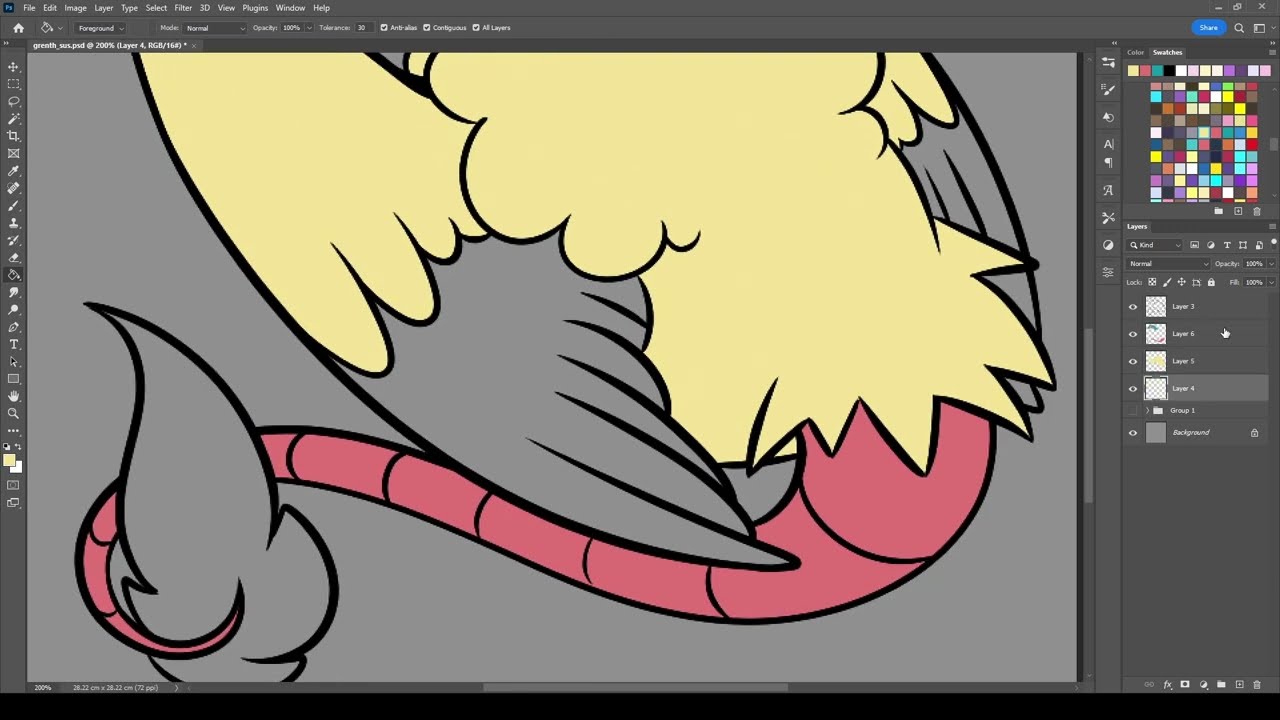The height and width of the screenshot is (720, 1280).
Task: Open the Edit Toolbar ellipsis menu
Action: (14, 431)
